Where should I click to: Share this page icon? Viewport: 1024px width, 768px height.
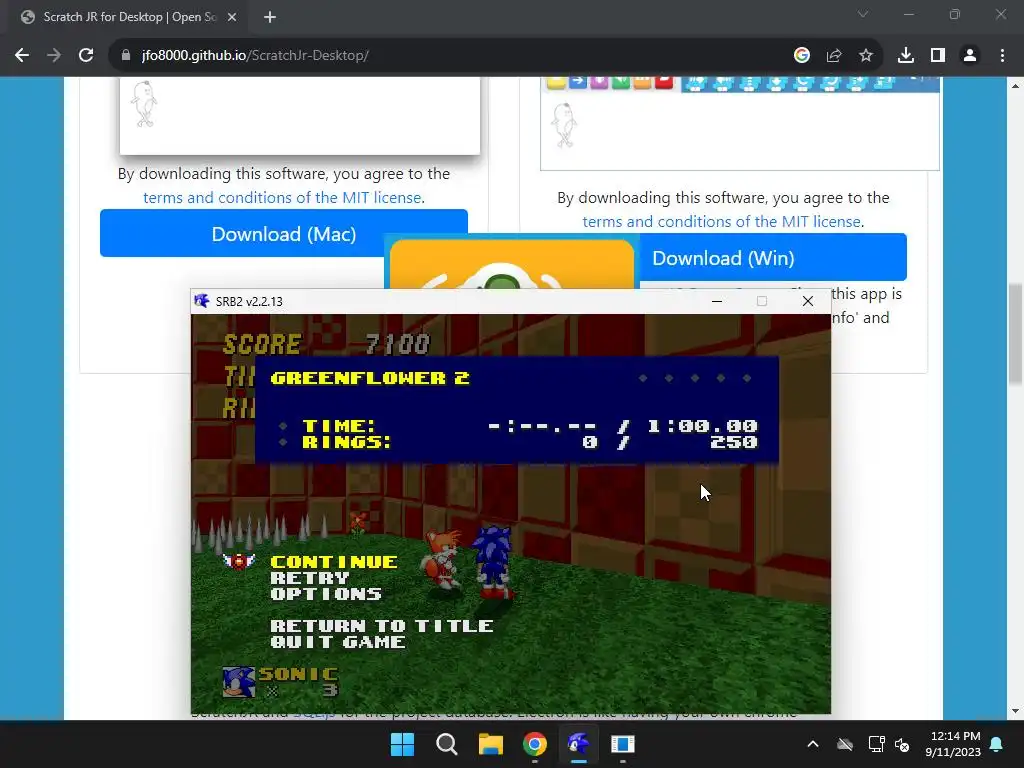(x=833, y=56)
